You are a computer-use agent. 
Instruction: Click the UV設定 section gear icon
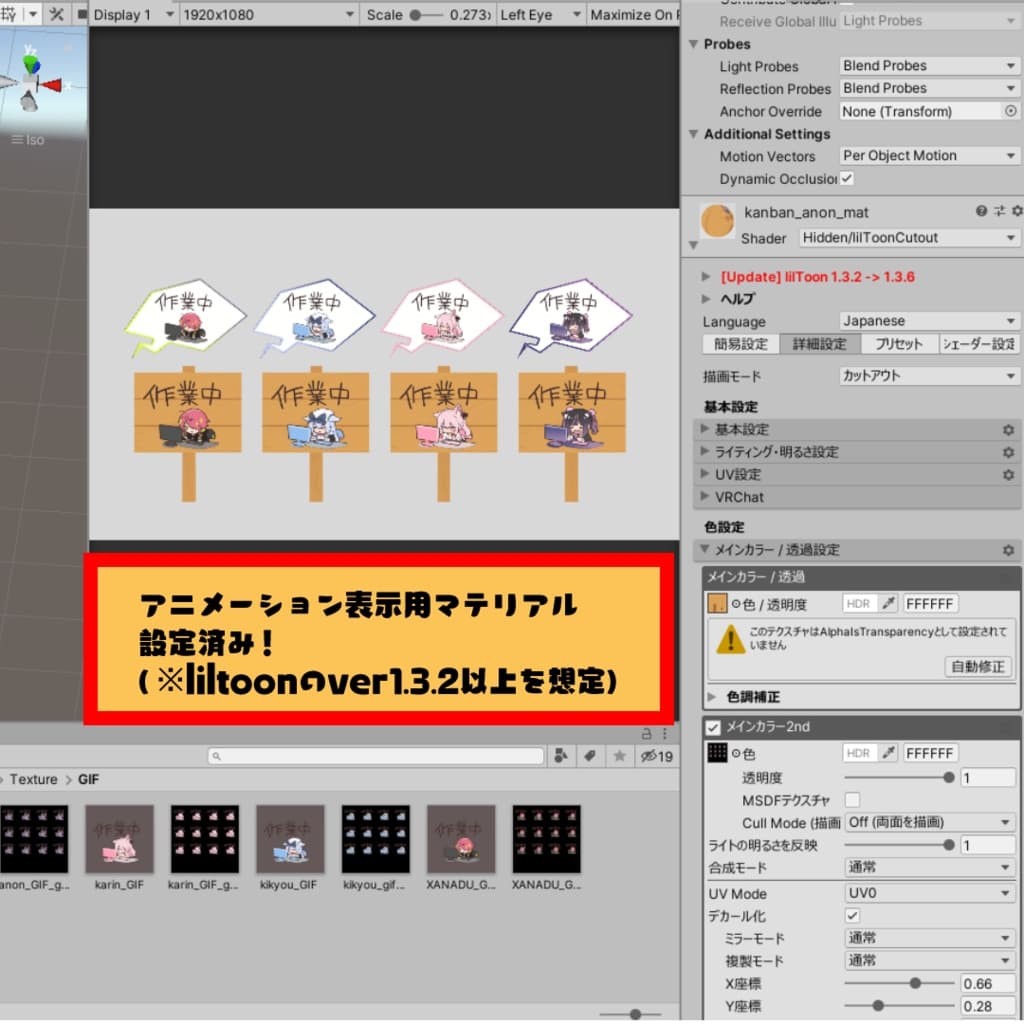pos(1009,474)
